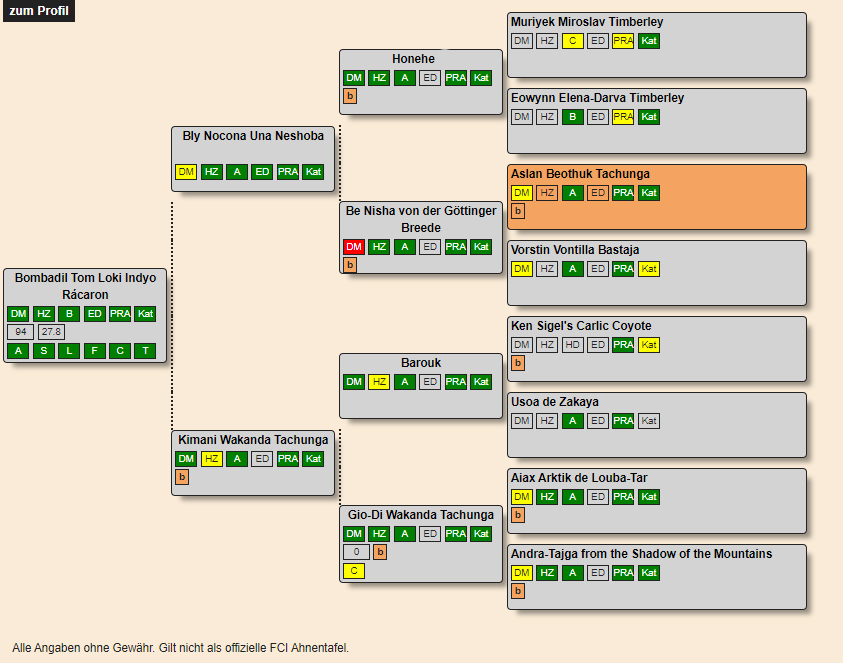Click yellow C badge on Muriyek Miroslav Timberley
This screenshot has height=663, width=843.
pos(572,41)
